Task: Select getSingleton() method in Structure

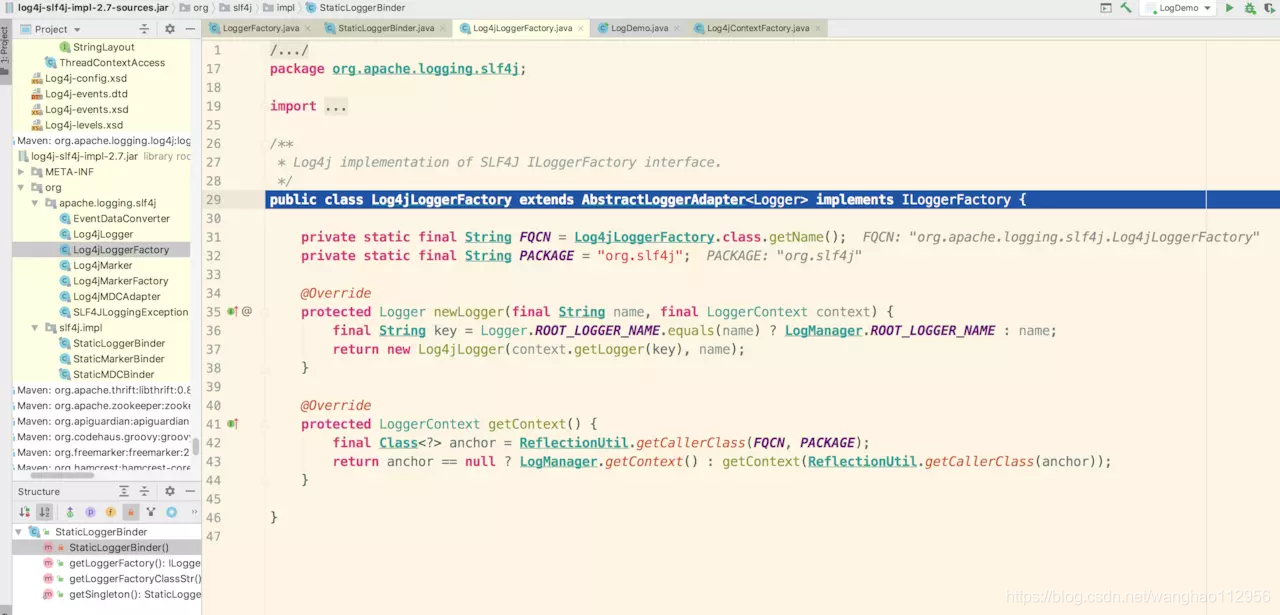Action: pos(134,594)
